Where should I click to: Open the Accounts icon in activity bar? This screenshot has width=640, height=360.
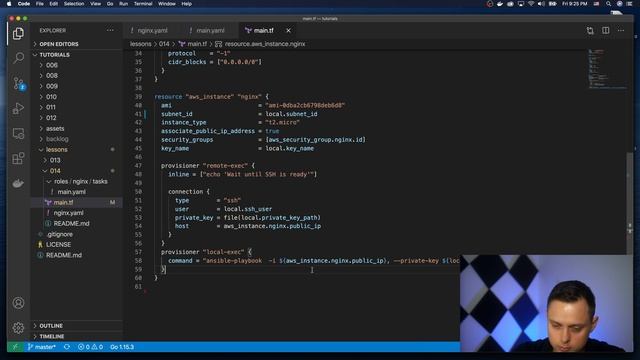pyautogui.click(x=18, y=303)
